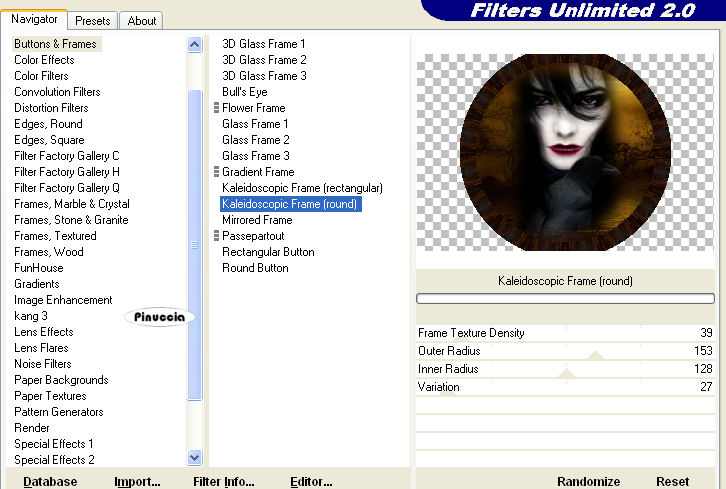Click the Inner Radius slider handle
The width and height of the screenshot is (726, 489).
[x=566, y=373]
